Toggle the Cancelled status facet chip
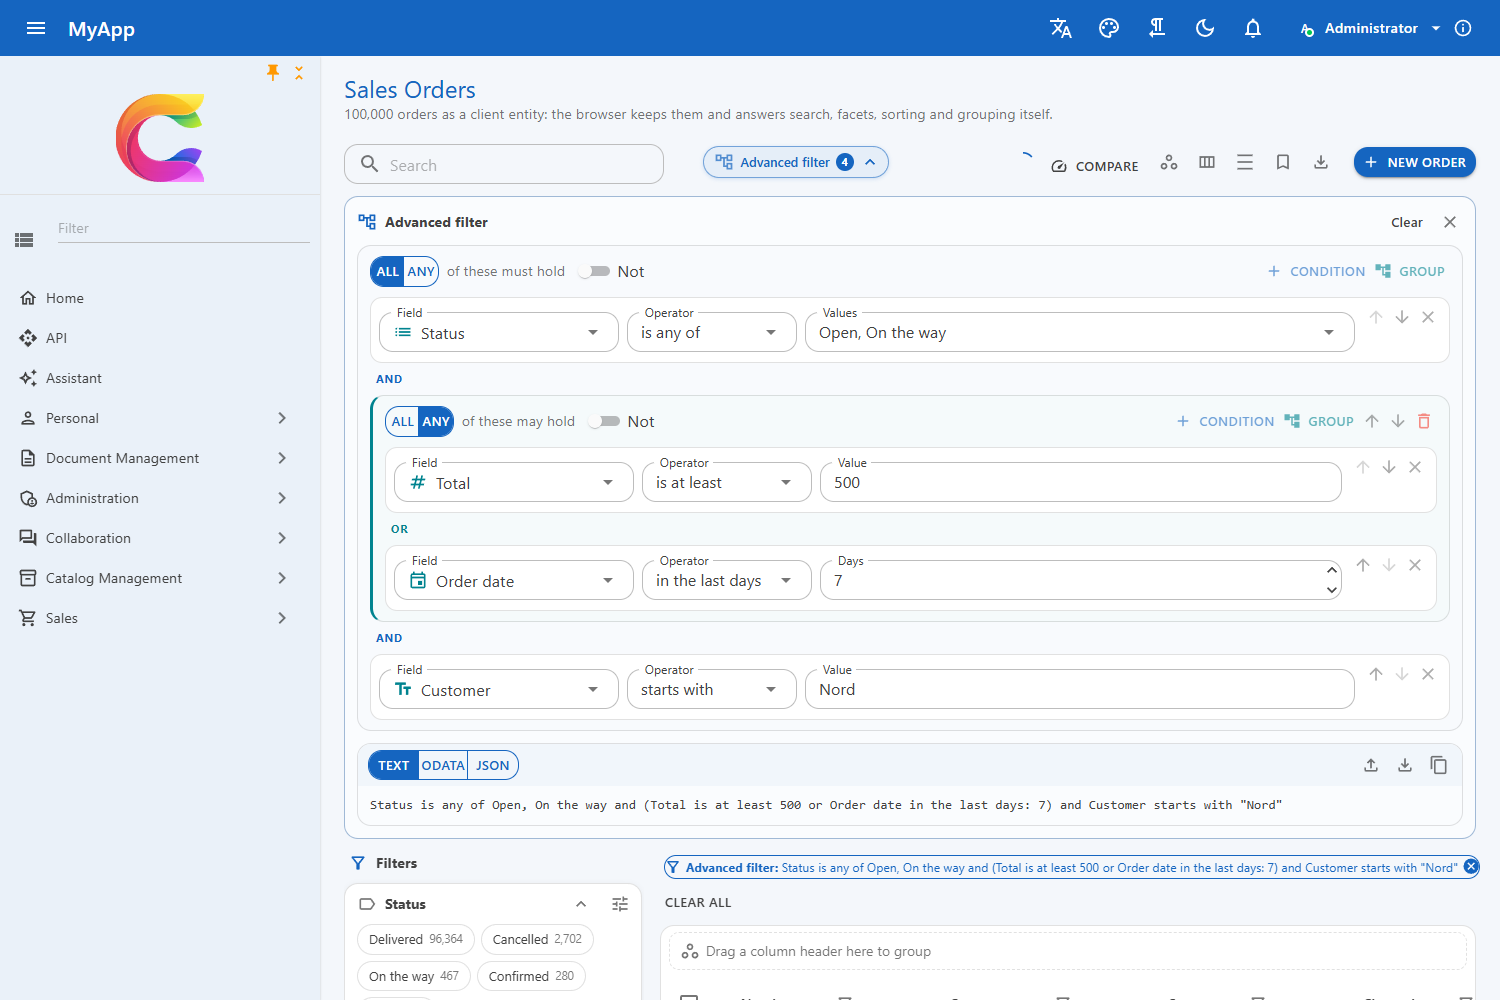 click(x=537, y=939)
